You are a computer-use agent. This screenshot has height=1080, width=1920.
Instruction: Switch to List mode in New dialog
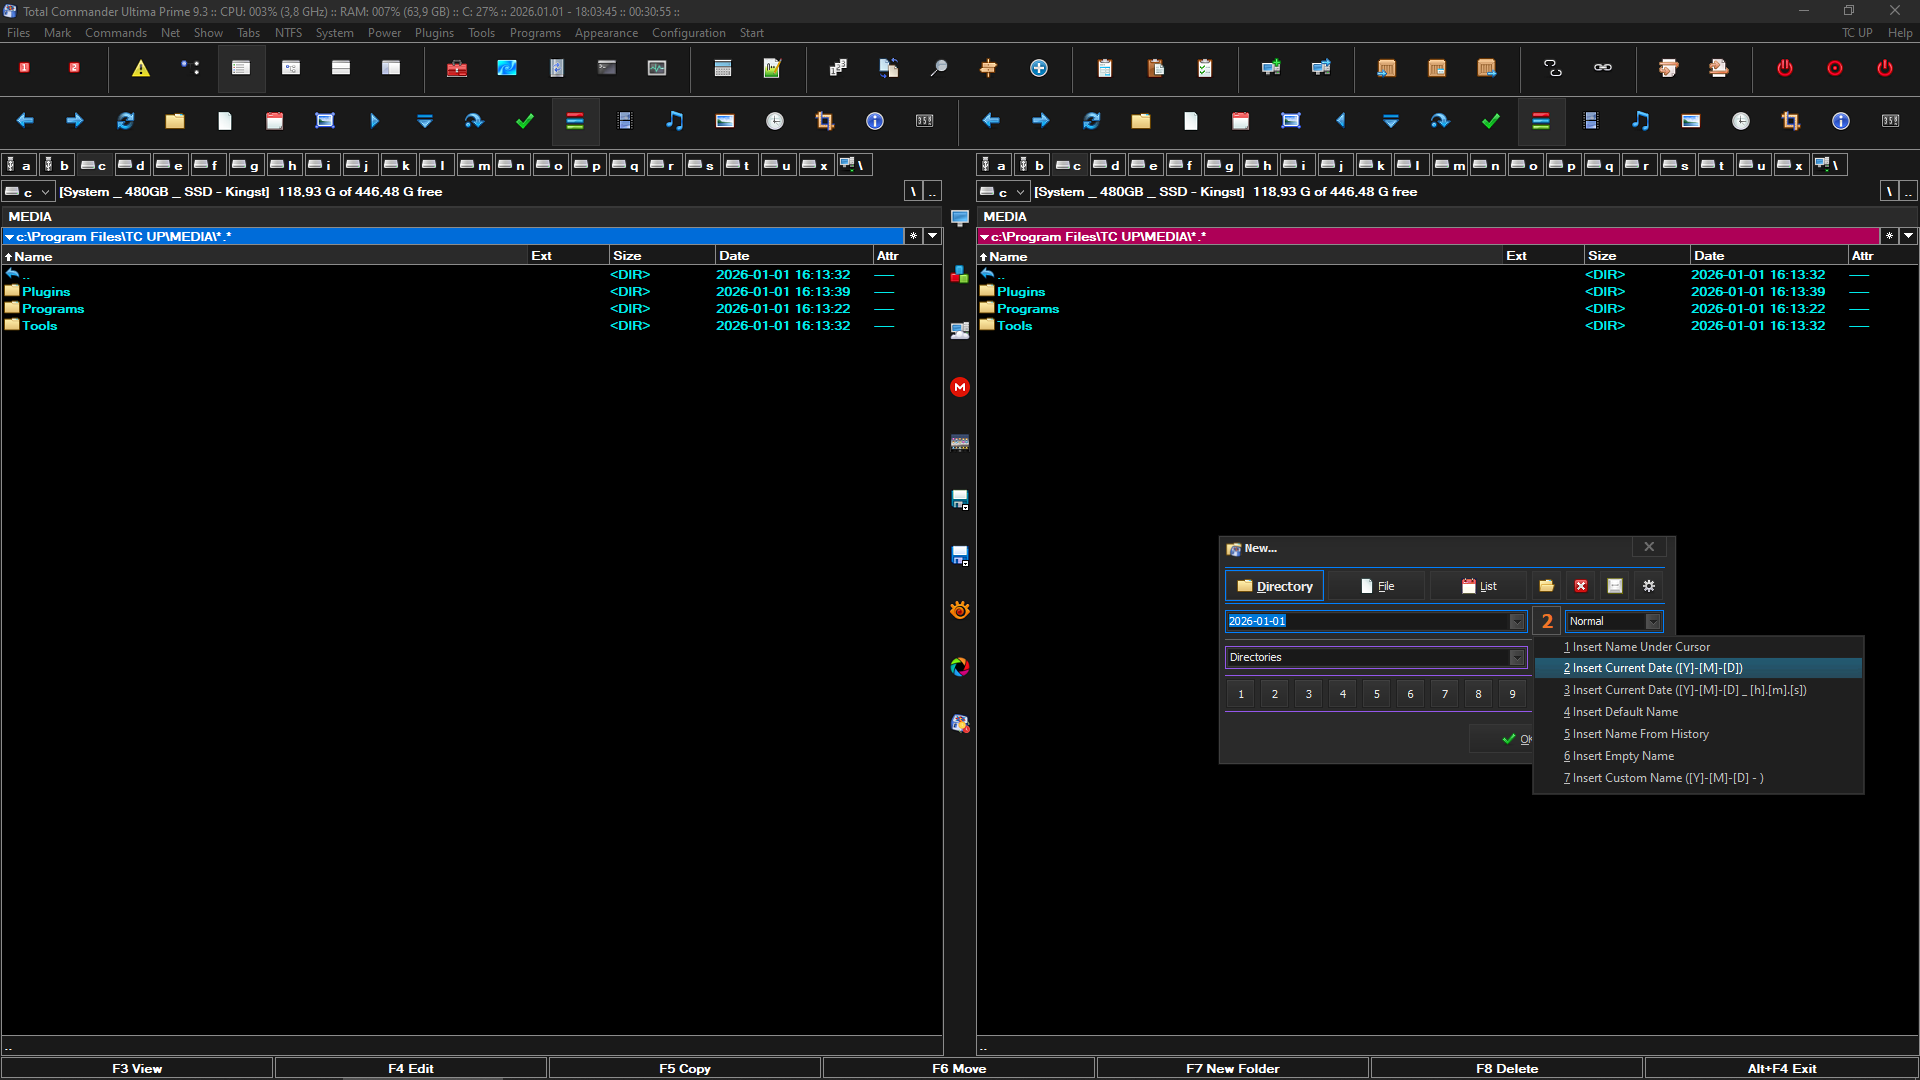(1479, 586)
